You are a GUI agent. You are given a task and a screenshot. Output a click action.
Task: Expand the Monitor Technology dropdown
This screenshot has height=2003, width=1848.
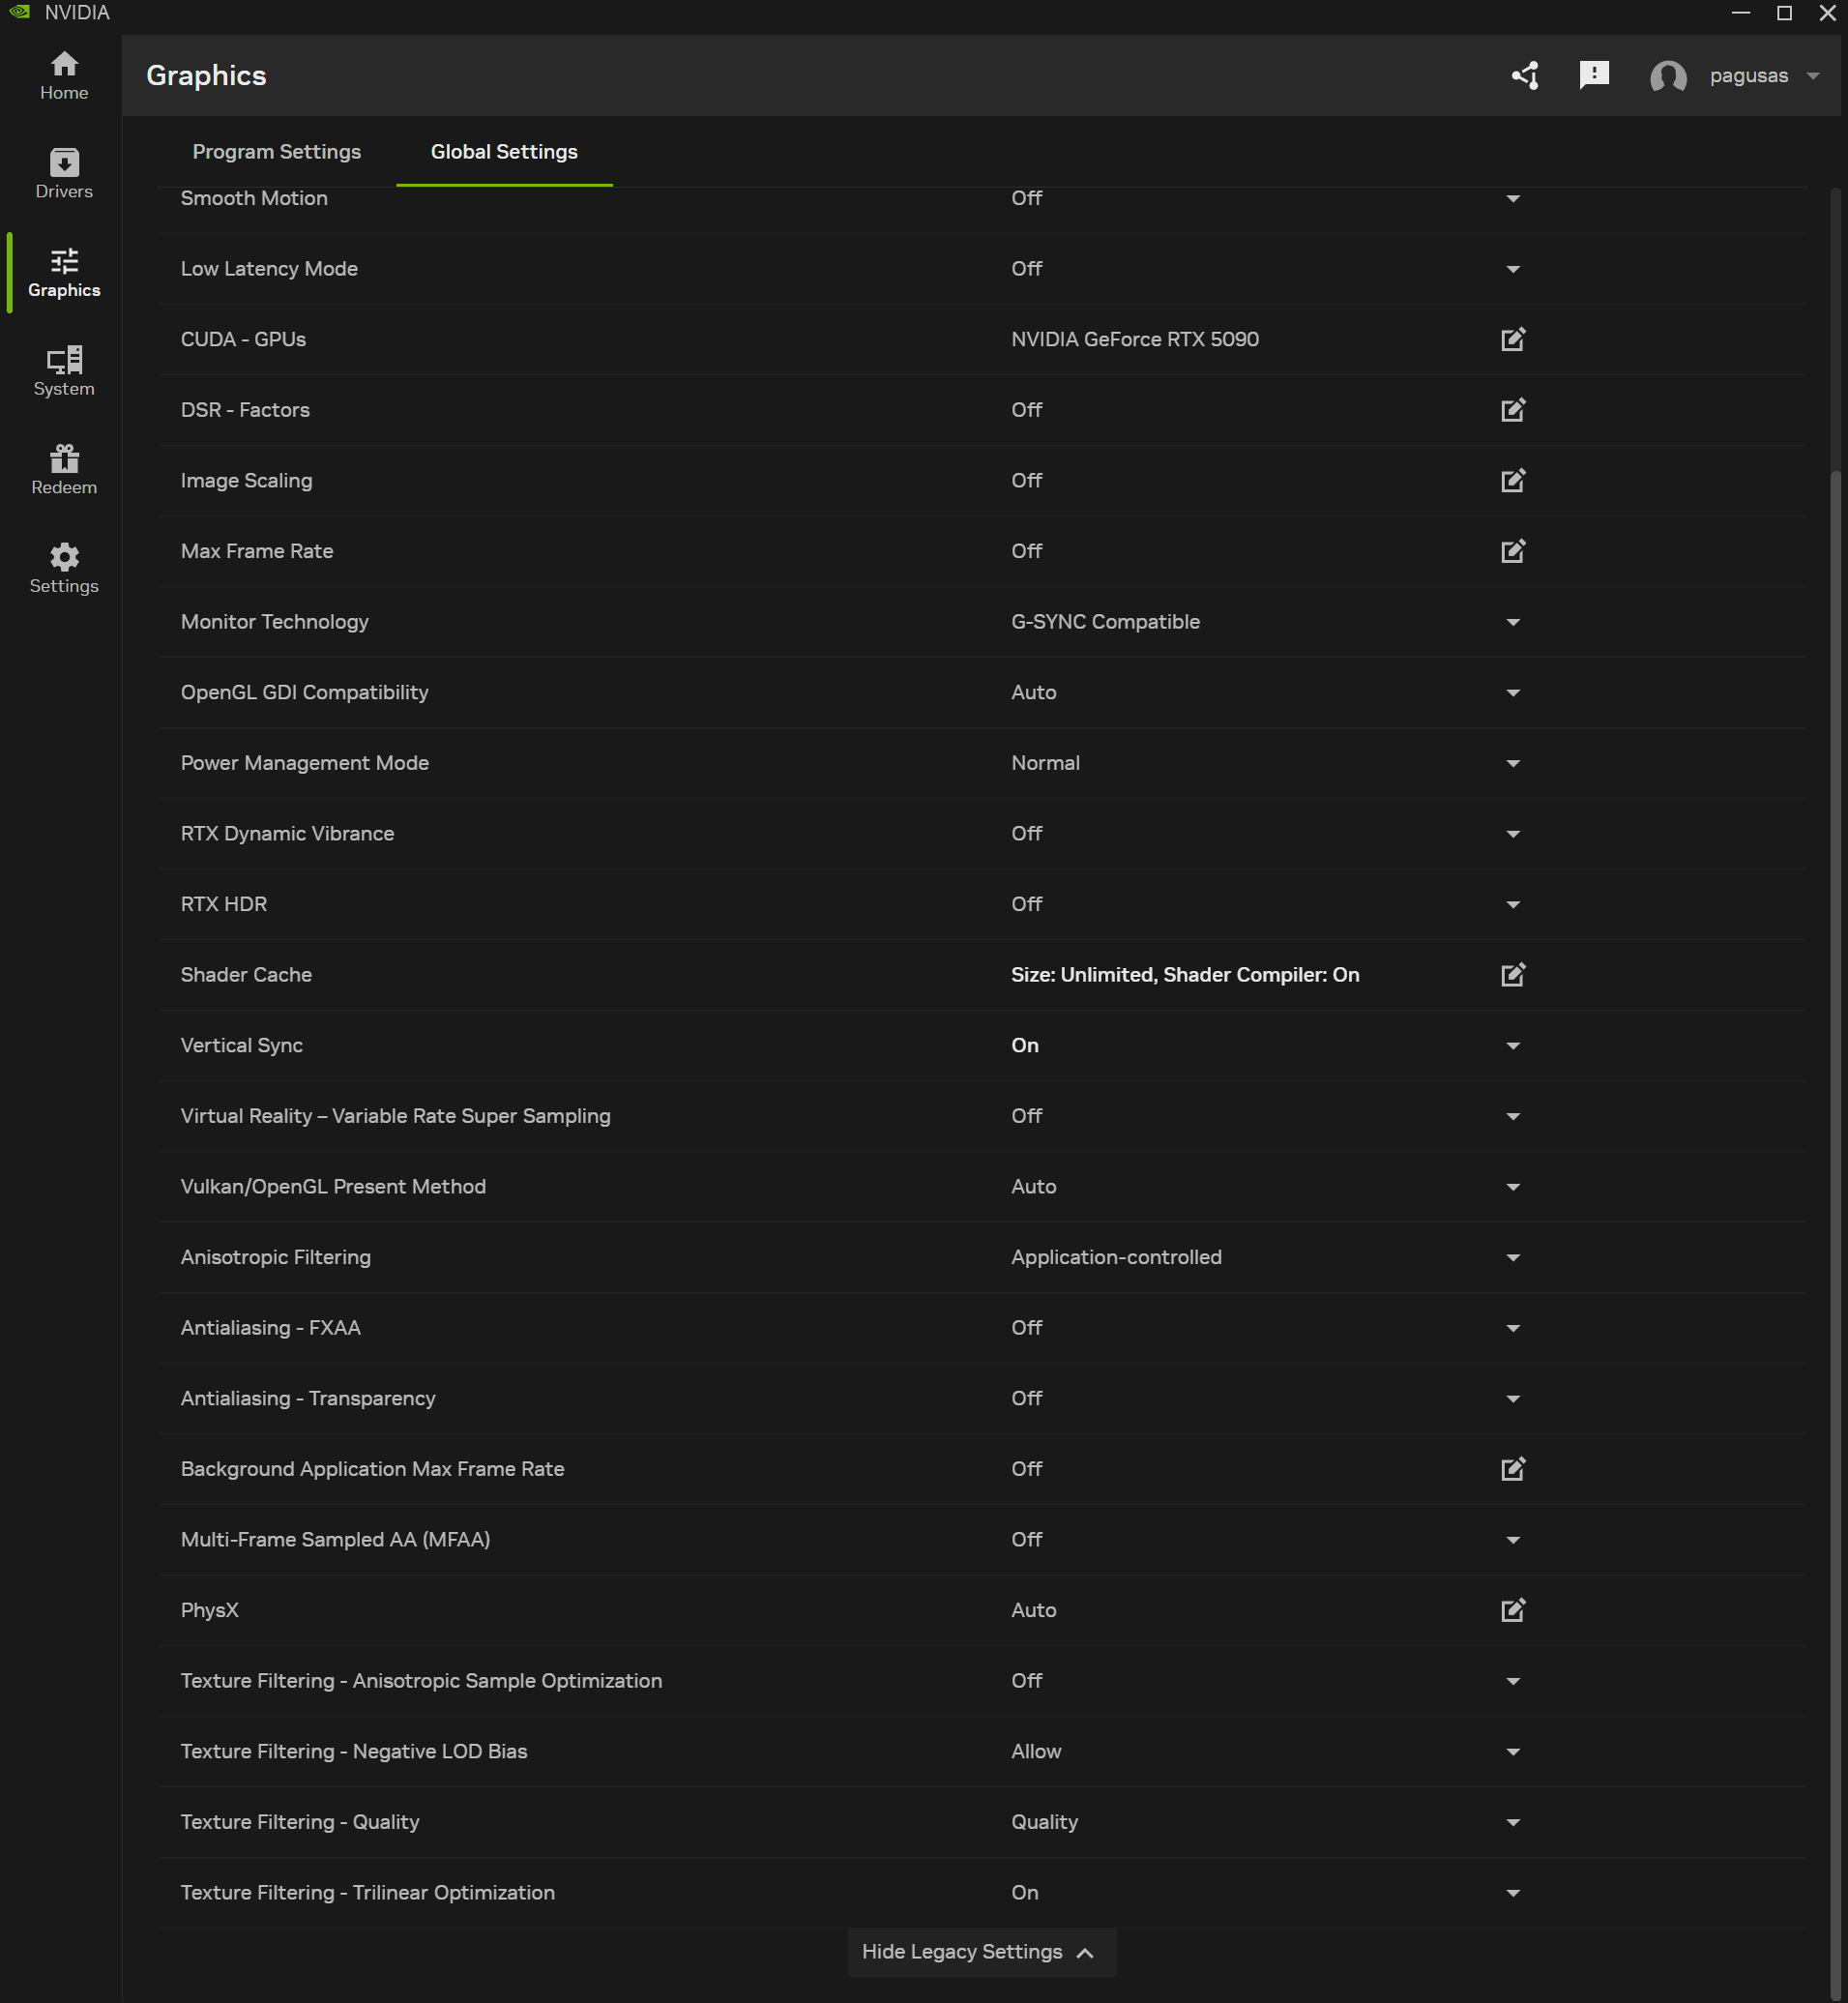point(1513,622)
